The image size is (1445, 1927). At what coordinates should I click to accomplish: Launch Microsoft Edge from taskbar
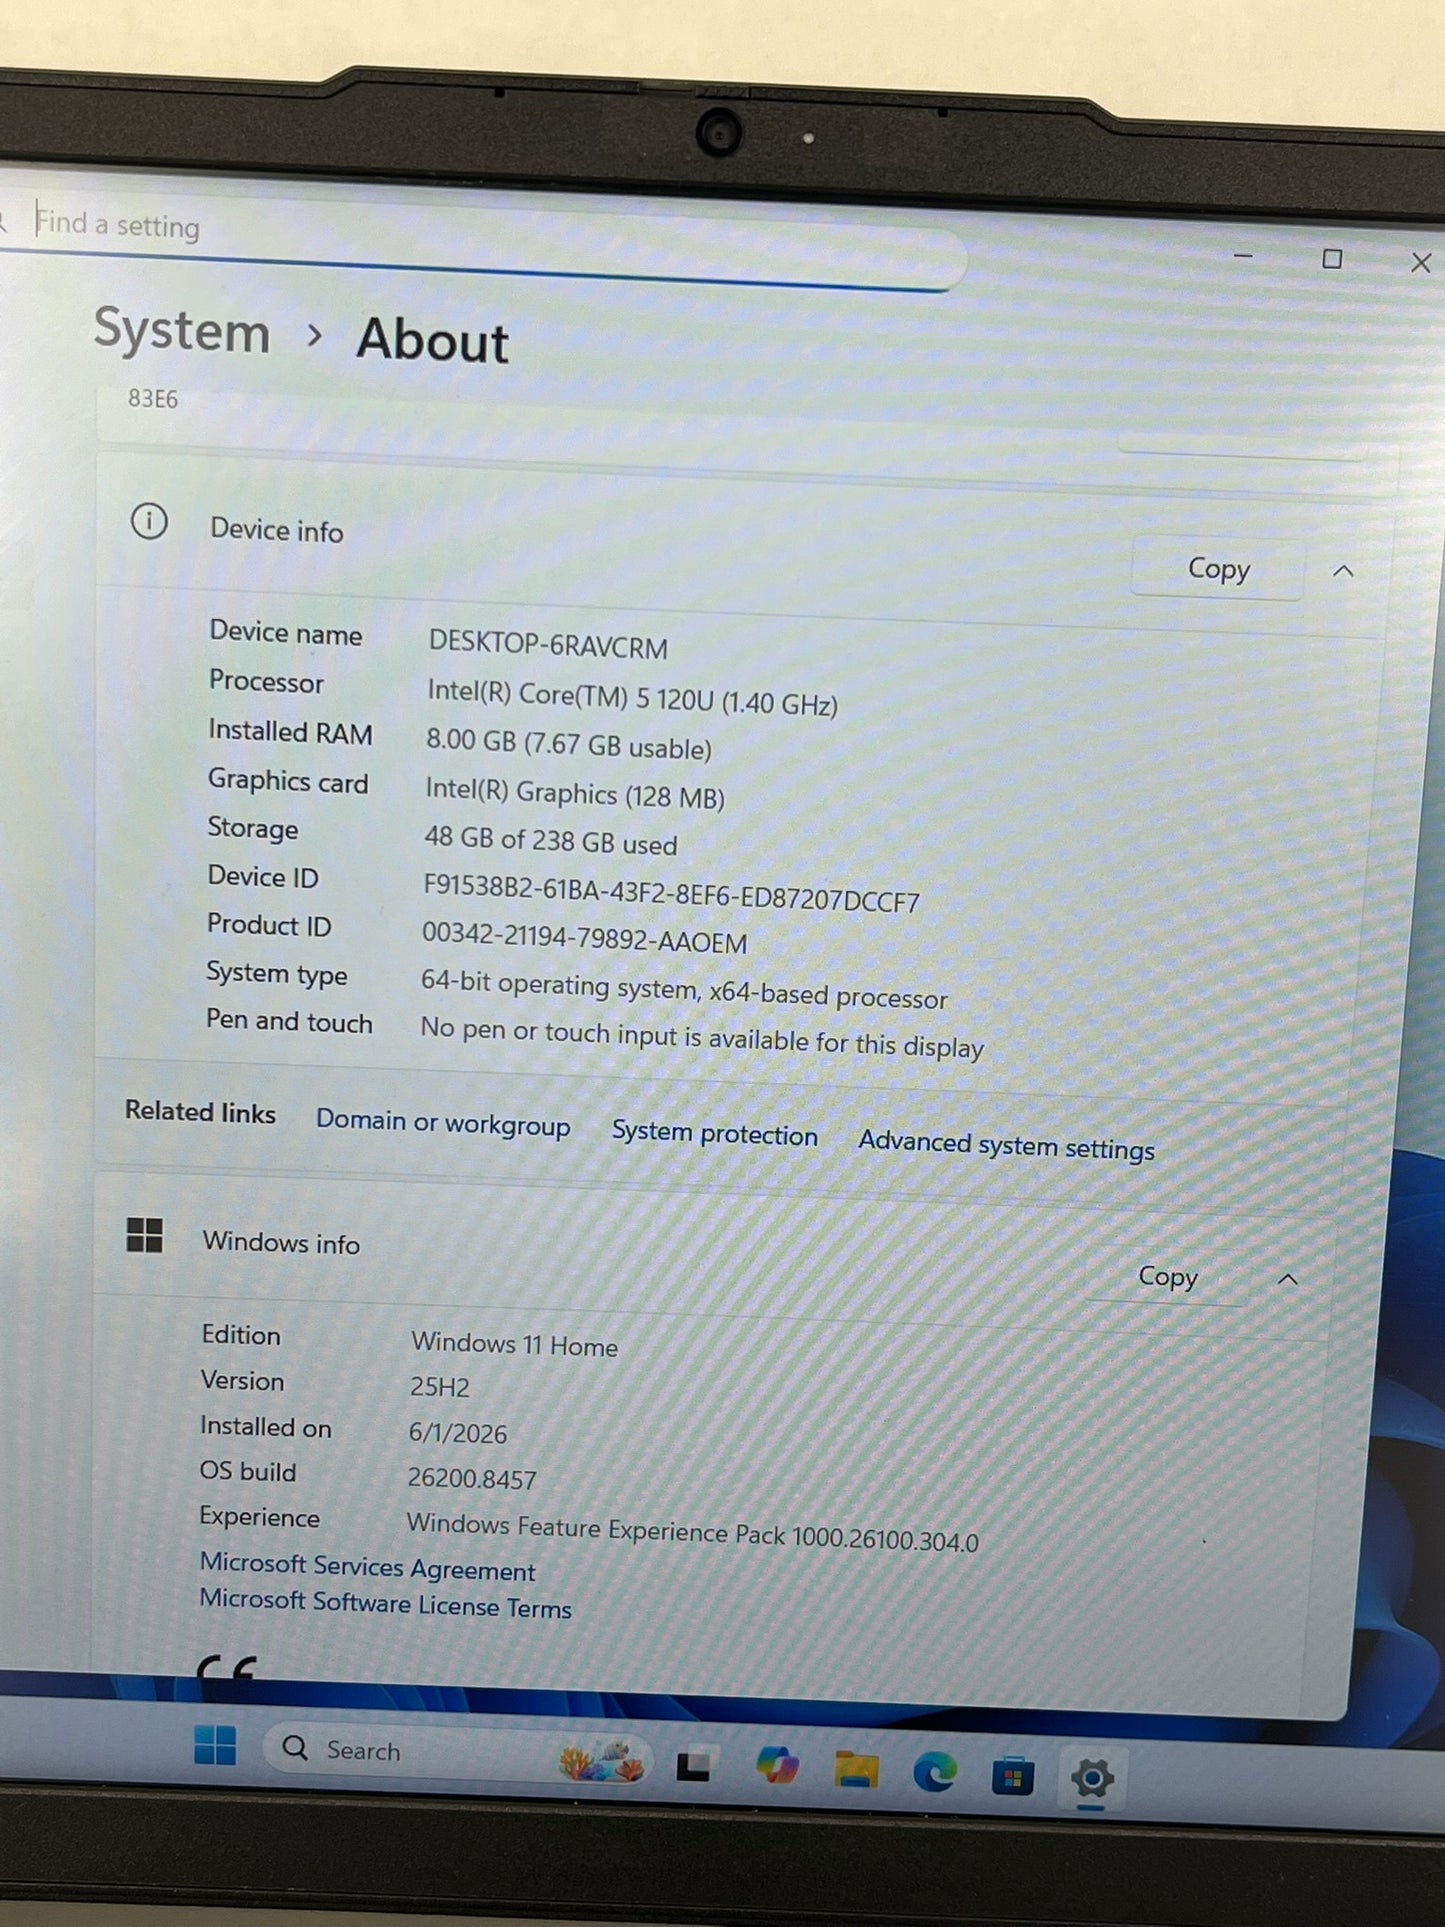click(934, 1773)
